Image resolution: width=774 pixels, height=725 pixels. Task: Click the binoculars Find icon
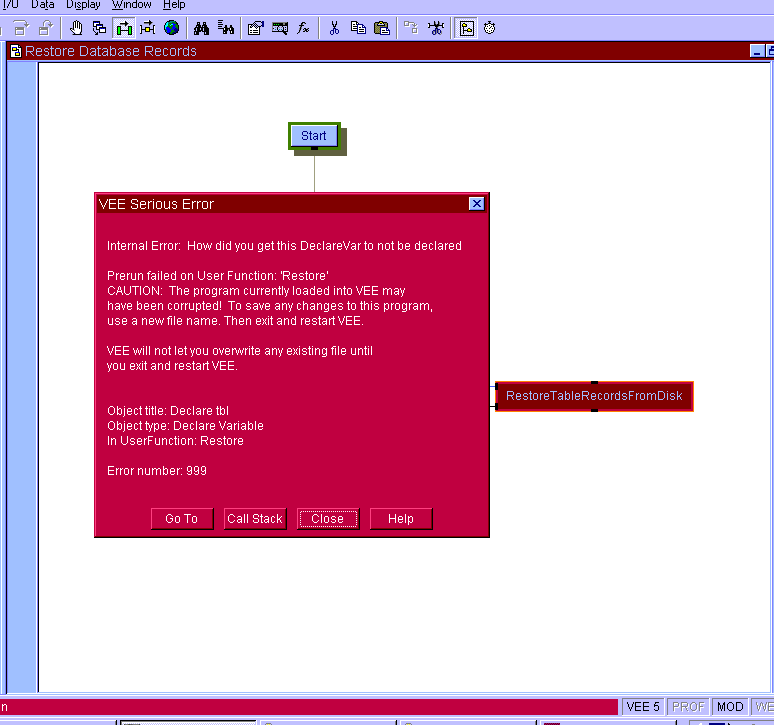tap(201, 28)
